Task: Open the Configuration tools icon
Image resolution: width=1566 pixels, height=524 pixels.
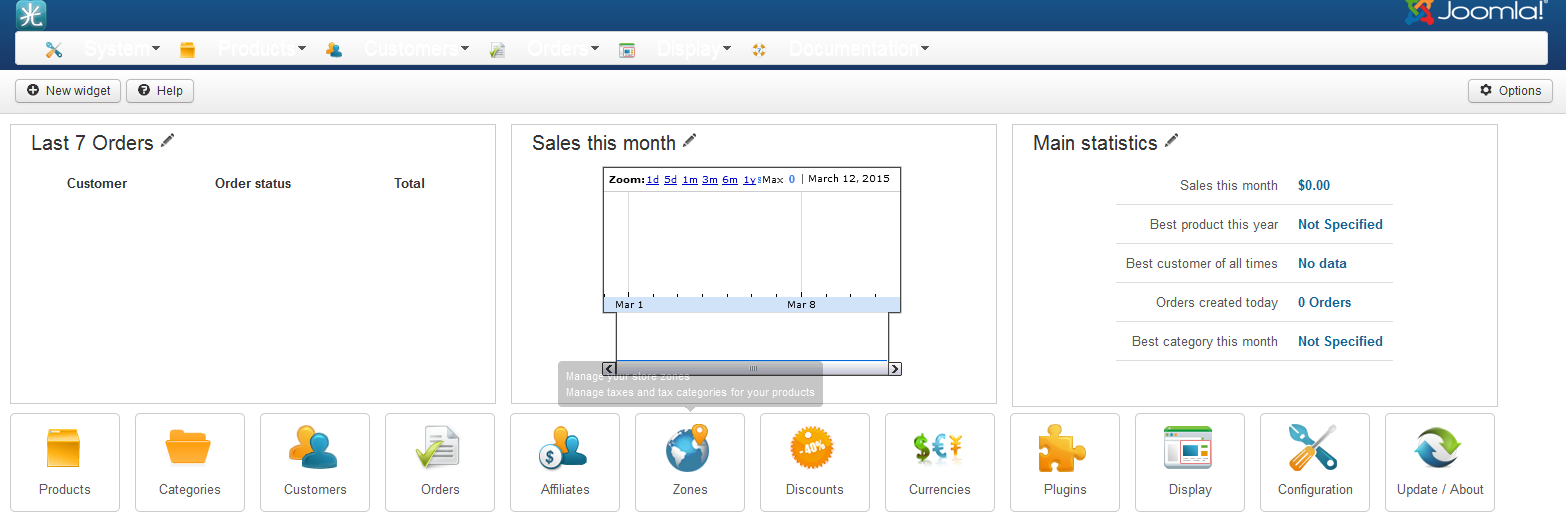Action: (x=1315, y=461)
